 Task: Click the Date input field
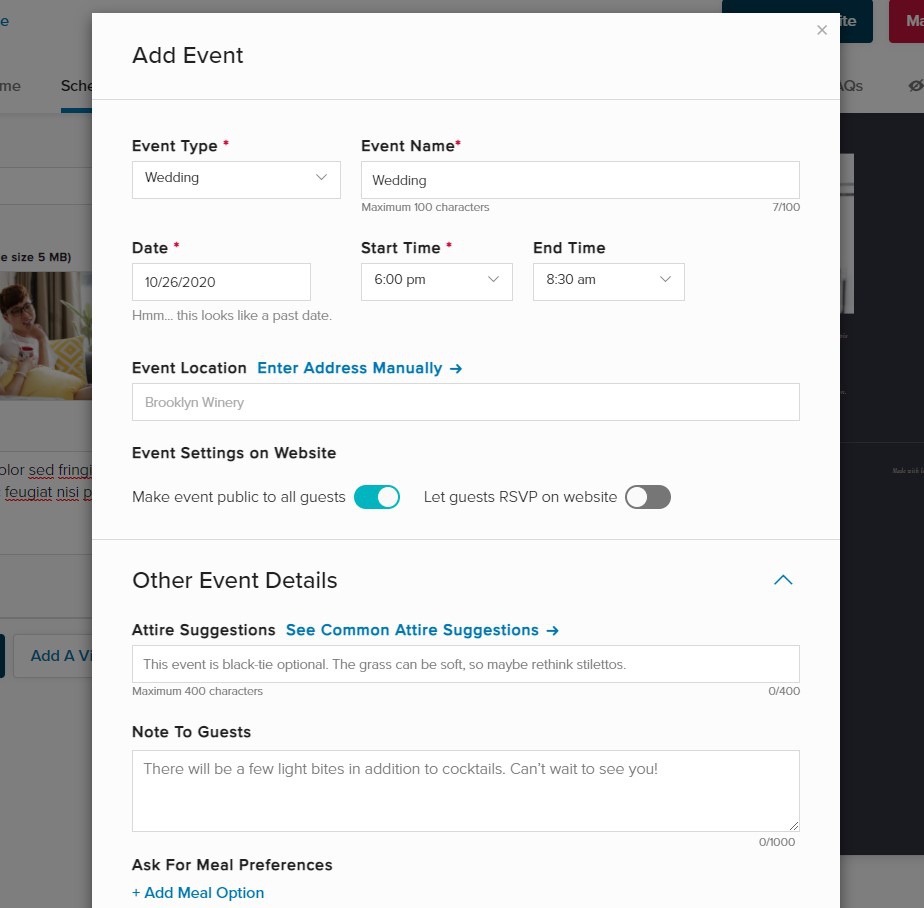pyautogui.click(x=221, y=282)
